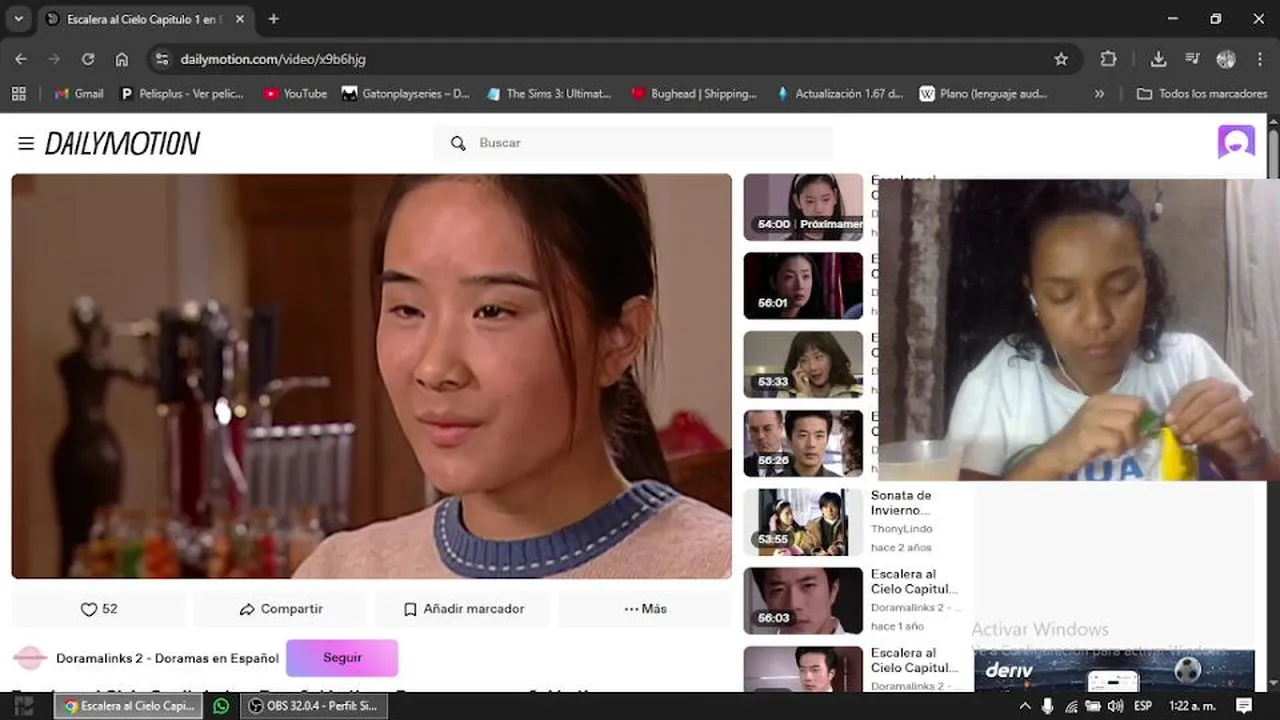The image size is (1280, 720).
Task: Open the Windows notification center
Action: (x=1244, y=706)
